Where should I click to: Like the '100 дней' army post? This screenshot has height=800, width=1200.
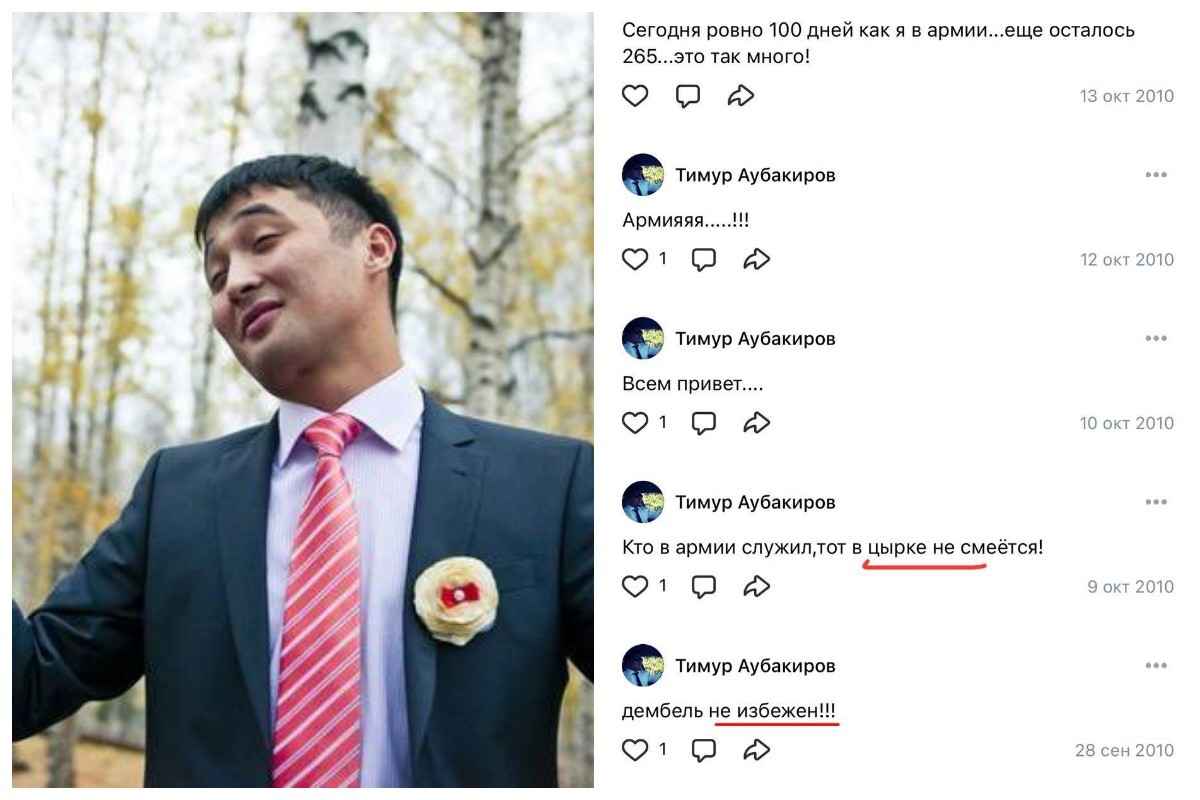[635, 96]
